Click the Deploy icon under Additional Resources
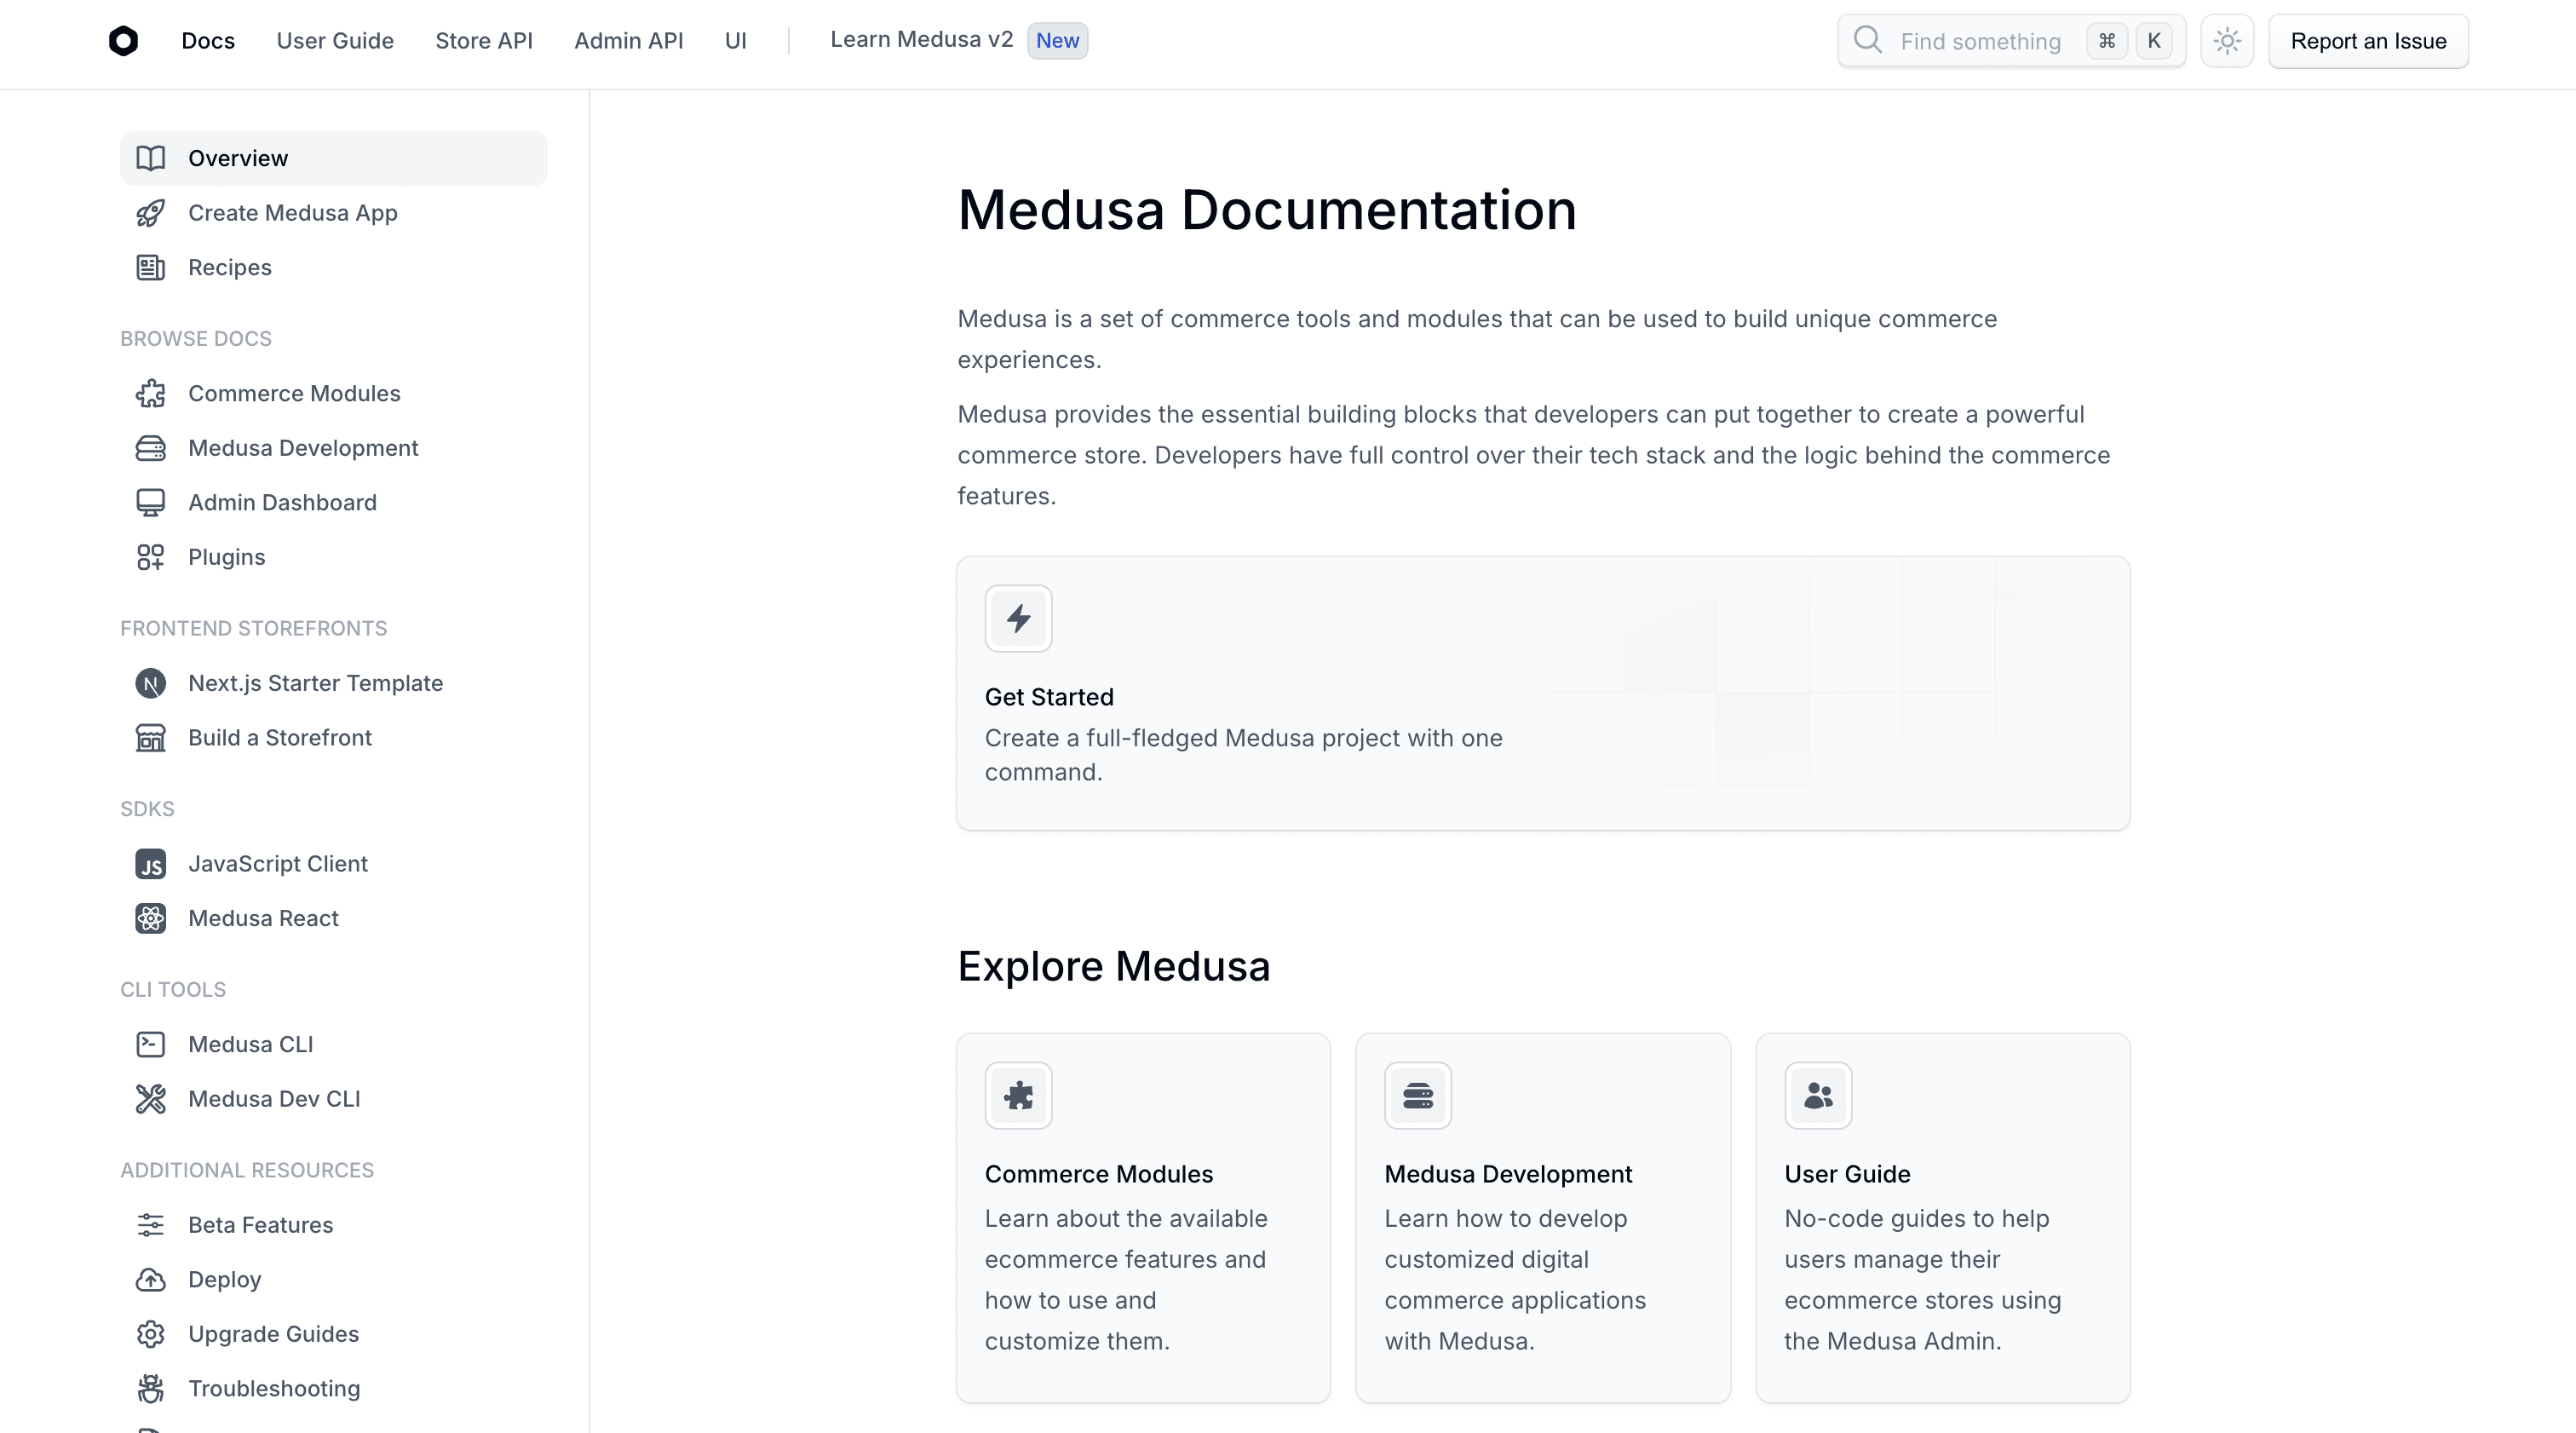 point(152,1278)
